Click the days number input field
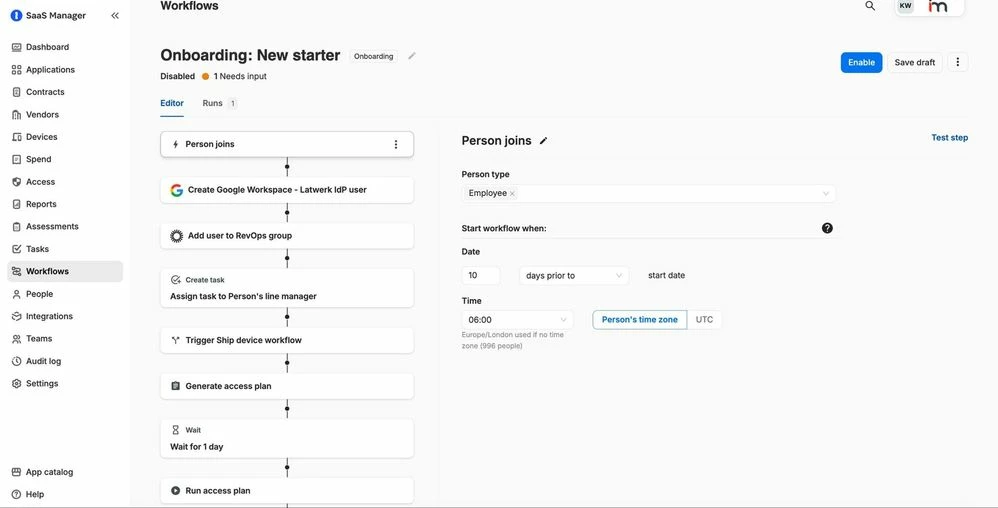 coord(481,276)
